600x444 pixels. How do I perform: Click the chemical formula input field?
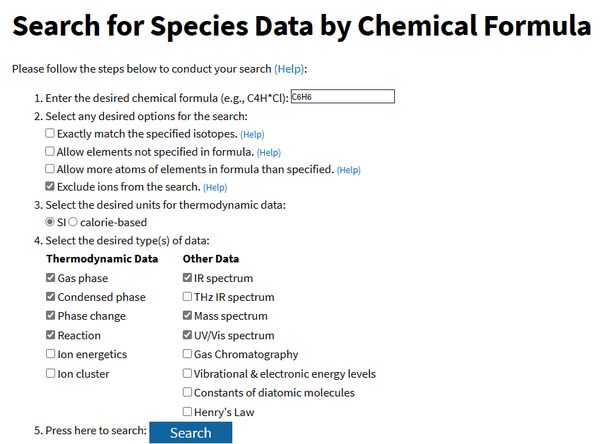click(x=342, y=97)
